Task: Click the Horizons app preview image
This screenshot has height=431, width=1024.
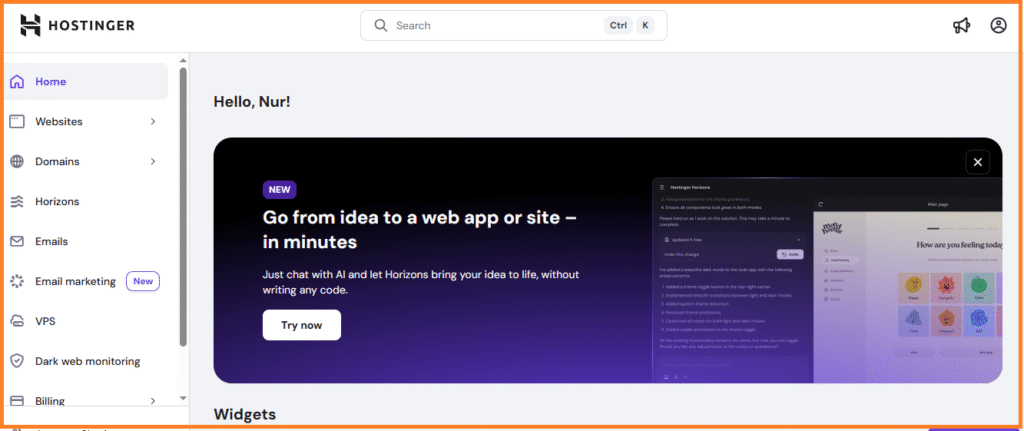Action: pos(825,280)
